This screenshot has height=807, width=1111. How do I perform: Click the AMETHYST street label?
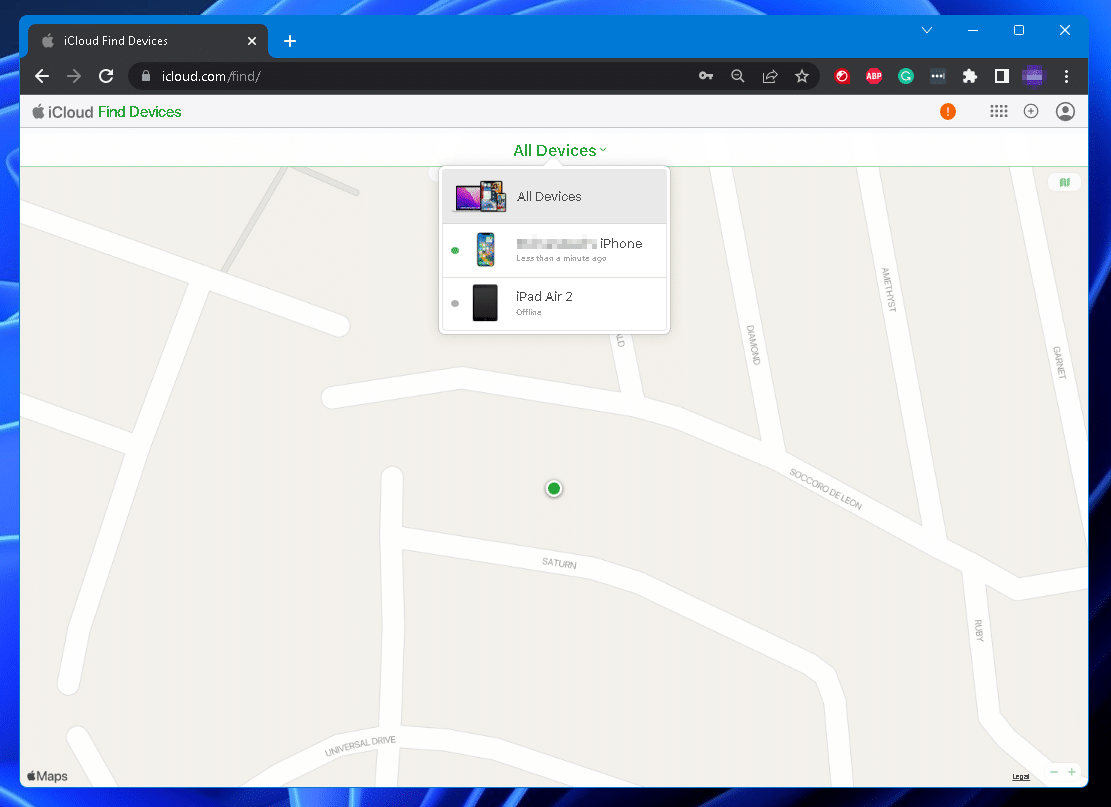[889, 289]
